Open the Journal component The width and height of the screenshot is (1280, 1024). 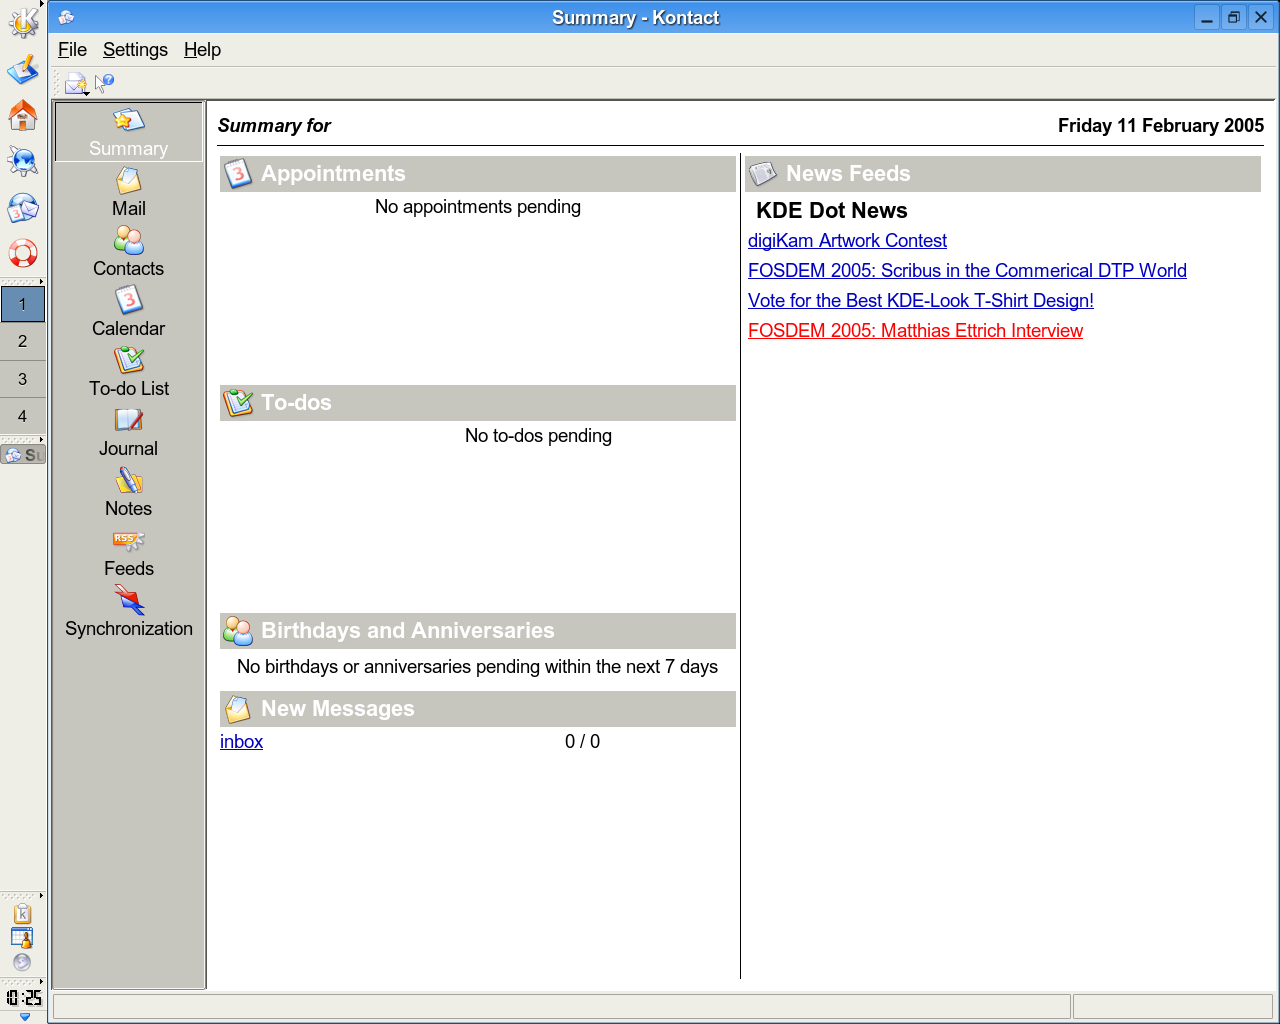(x=129, y=432)
